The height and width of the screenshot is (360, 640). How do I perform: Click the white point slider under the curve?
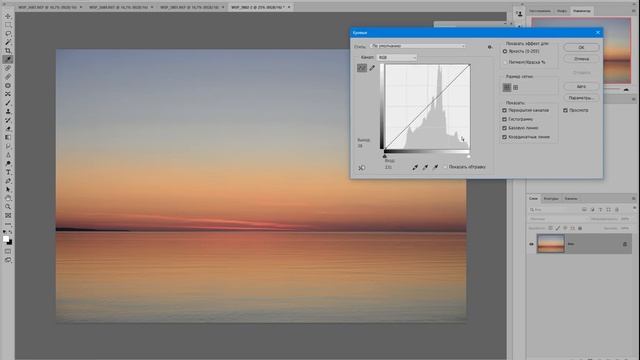[x=469, y=156]
